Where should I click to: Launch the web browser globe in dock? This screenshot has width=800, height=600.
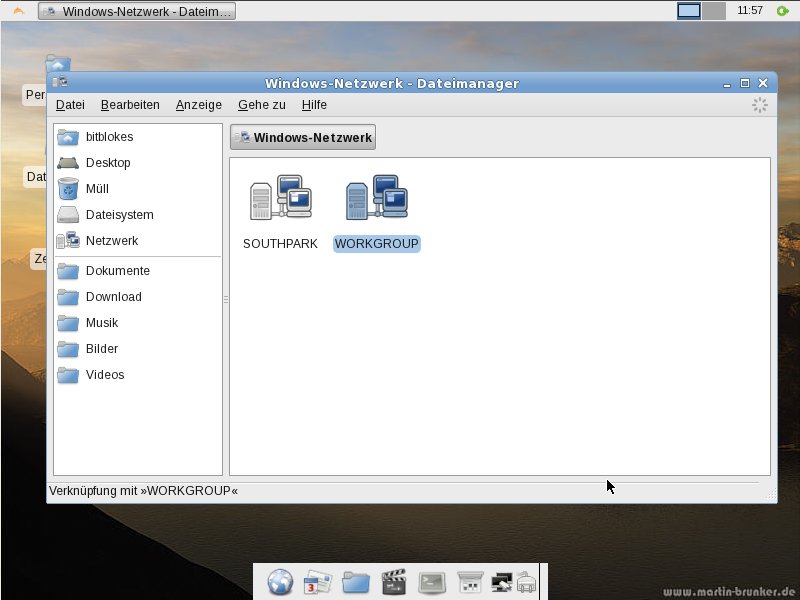tap(280, 582)
